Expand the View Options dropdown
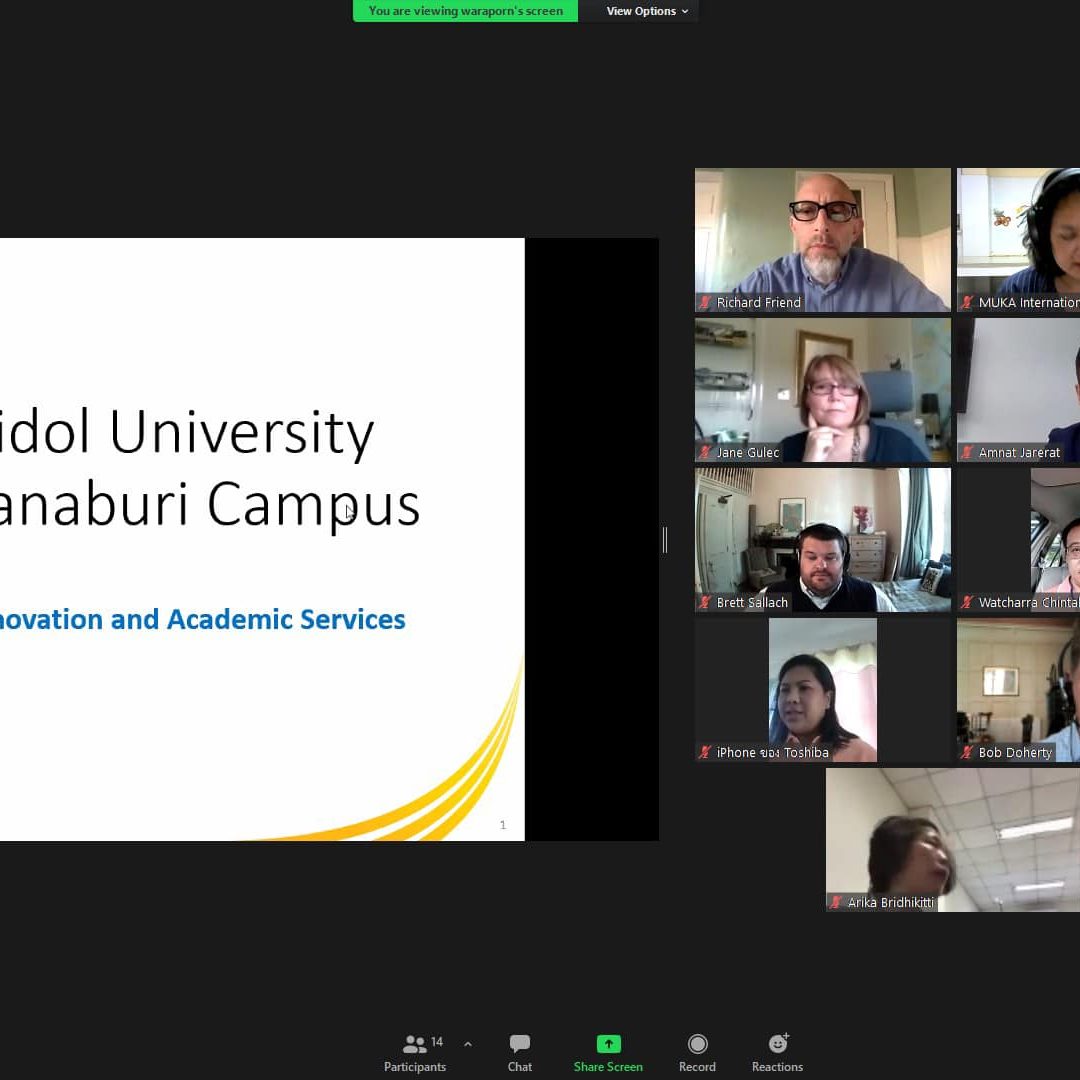This screenshot has height=1080, width=1080. click(646, 11)
